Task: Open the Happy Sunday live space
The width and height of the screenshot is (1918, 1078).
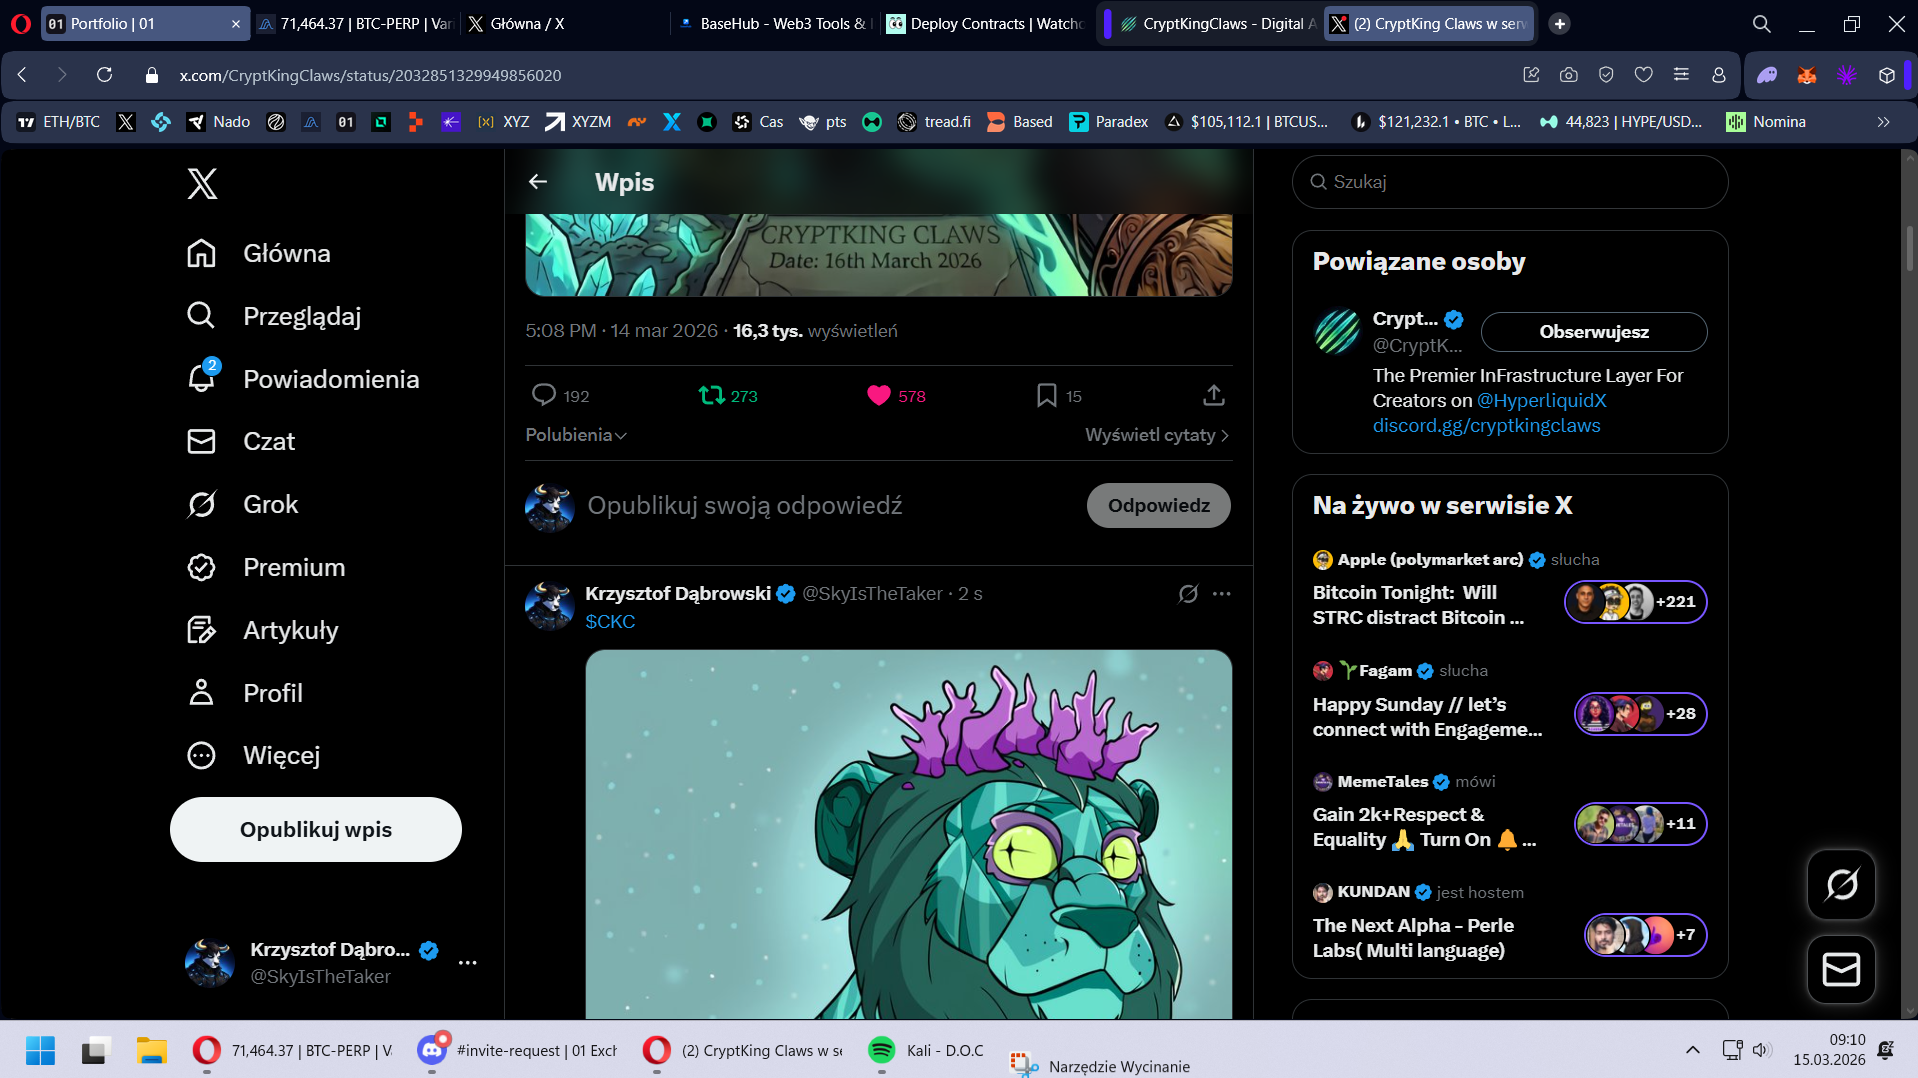Action: tap(1509, 702)
